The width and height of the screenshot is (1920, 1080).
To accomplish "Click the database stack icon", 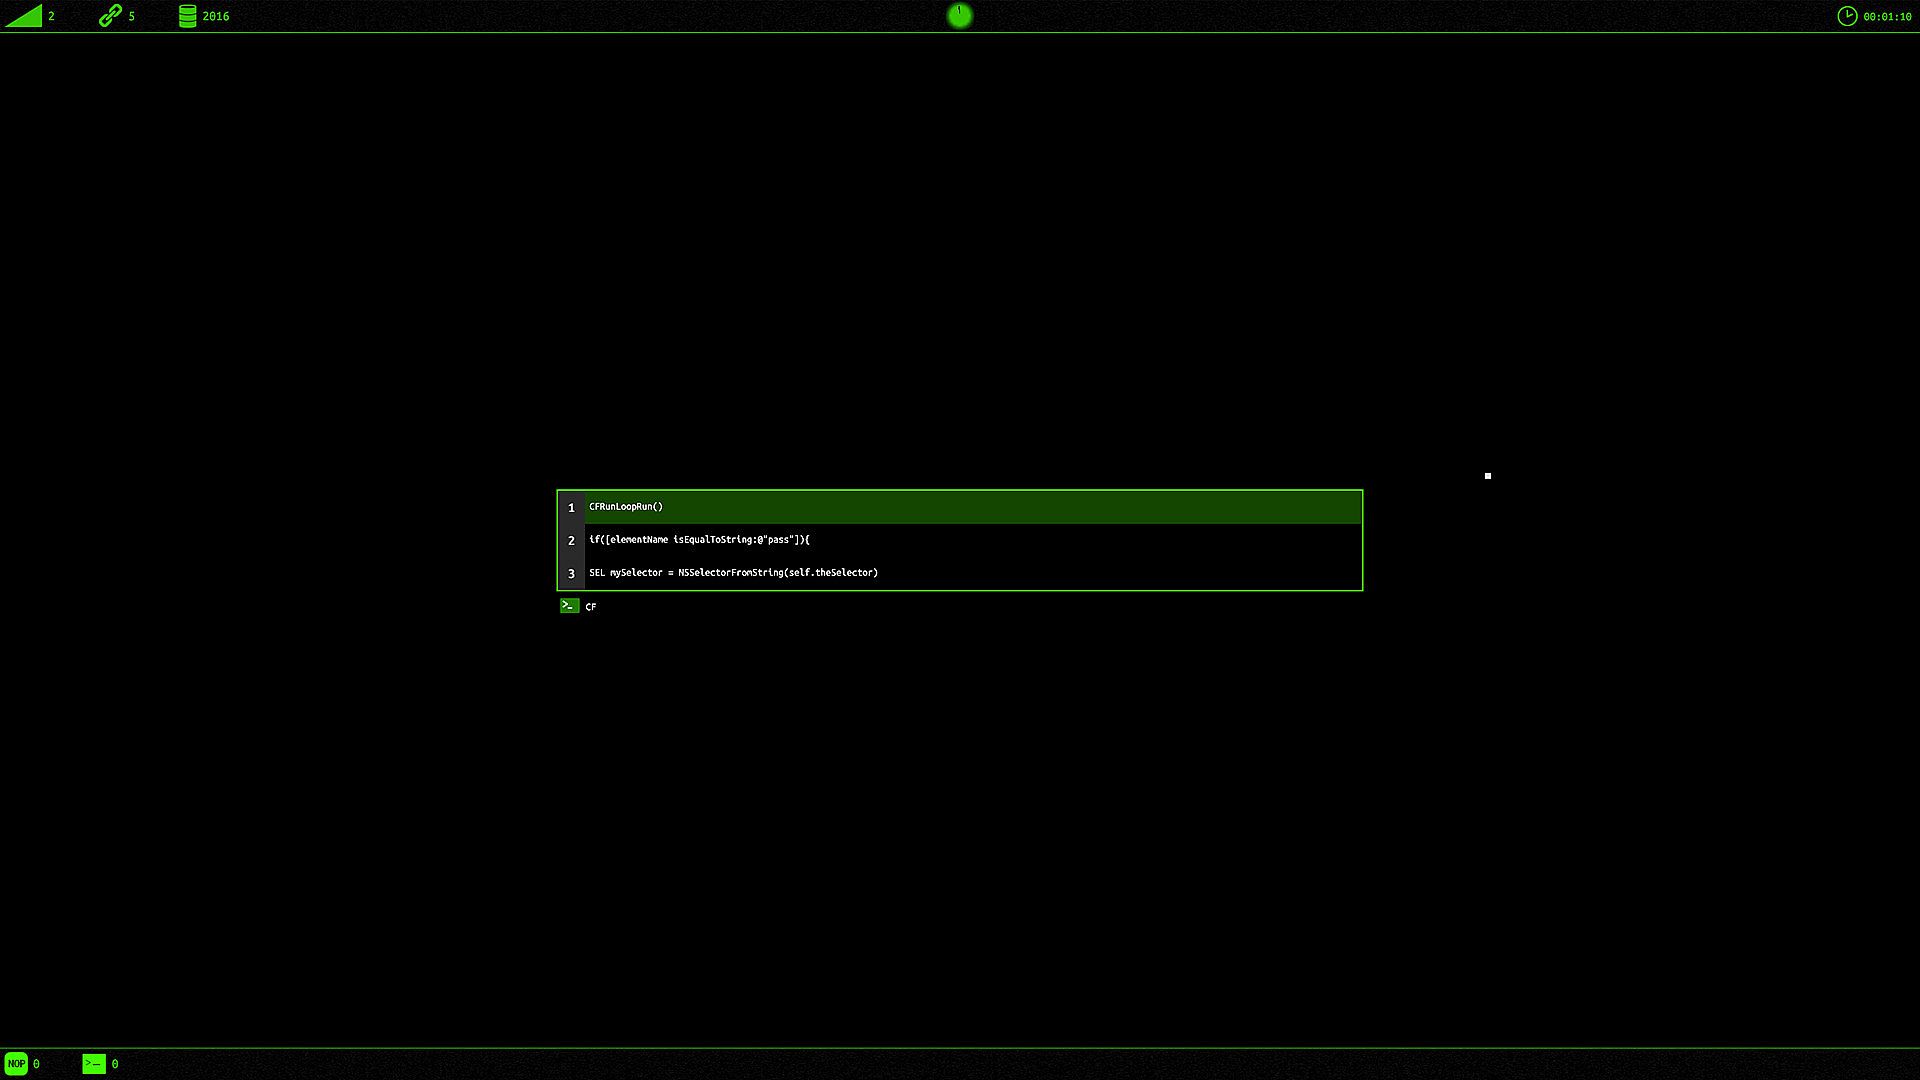I will pos(187,16).
